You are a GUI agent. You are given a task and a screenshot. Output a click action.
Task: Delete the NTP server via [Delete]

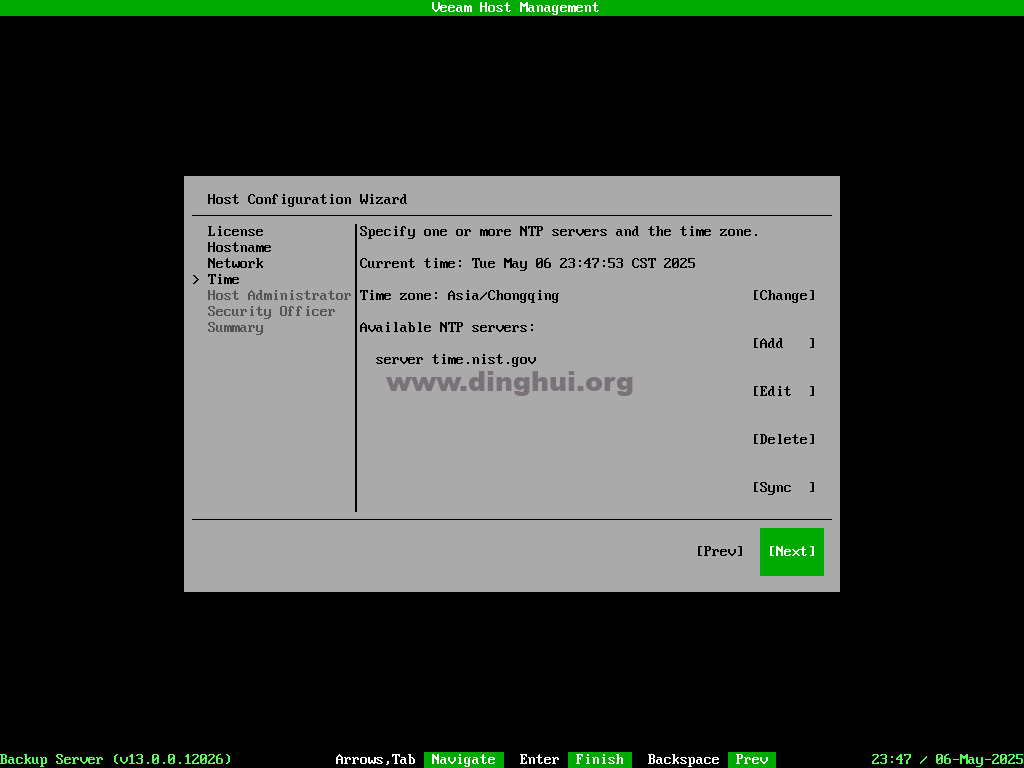pos(784,440)
